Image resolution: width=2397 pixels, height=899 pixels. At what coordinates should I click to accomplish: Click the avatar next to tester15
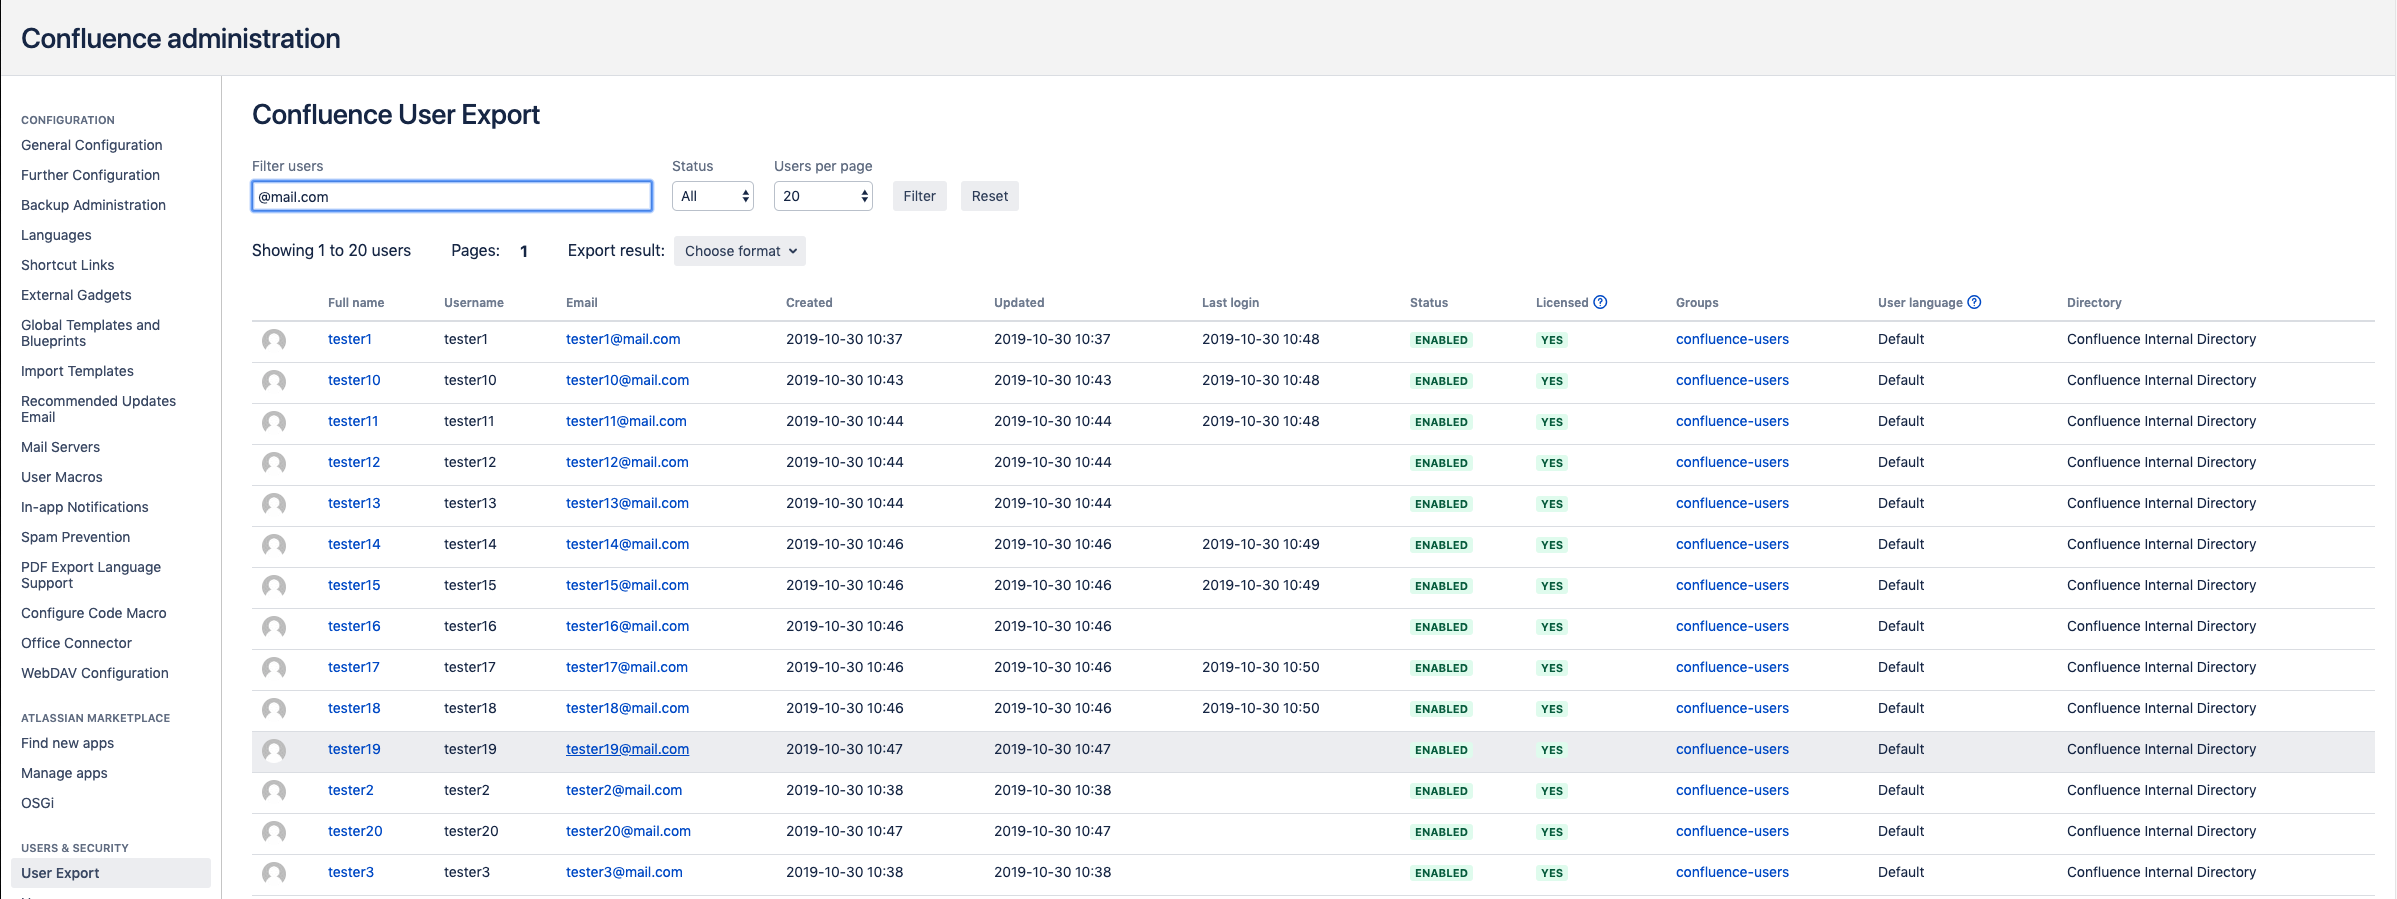coord(274,586)
